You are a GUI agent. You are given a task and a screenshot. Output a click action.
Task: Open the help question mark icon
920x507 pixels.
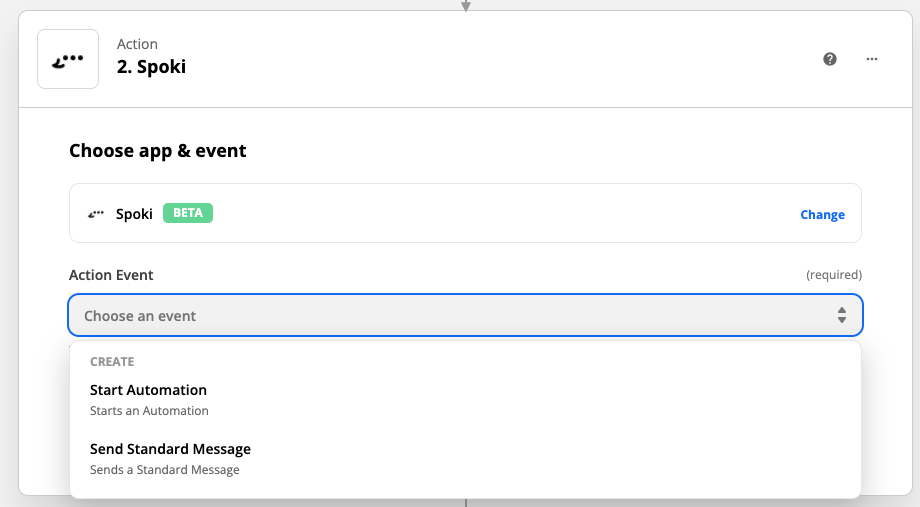coord(830,59)
